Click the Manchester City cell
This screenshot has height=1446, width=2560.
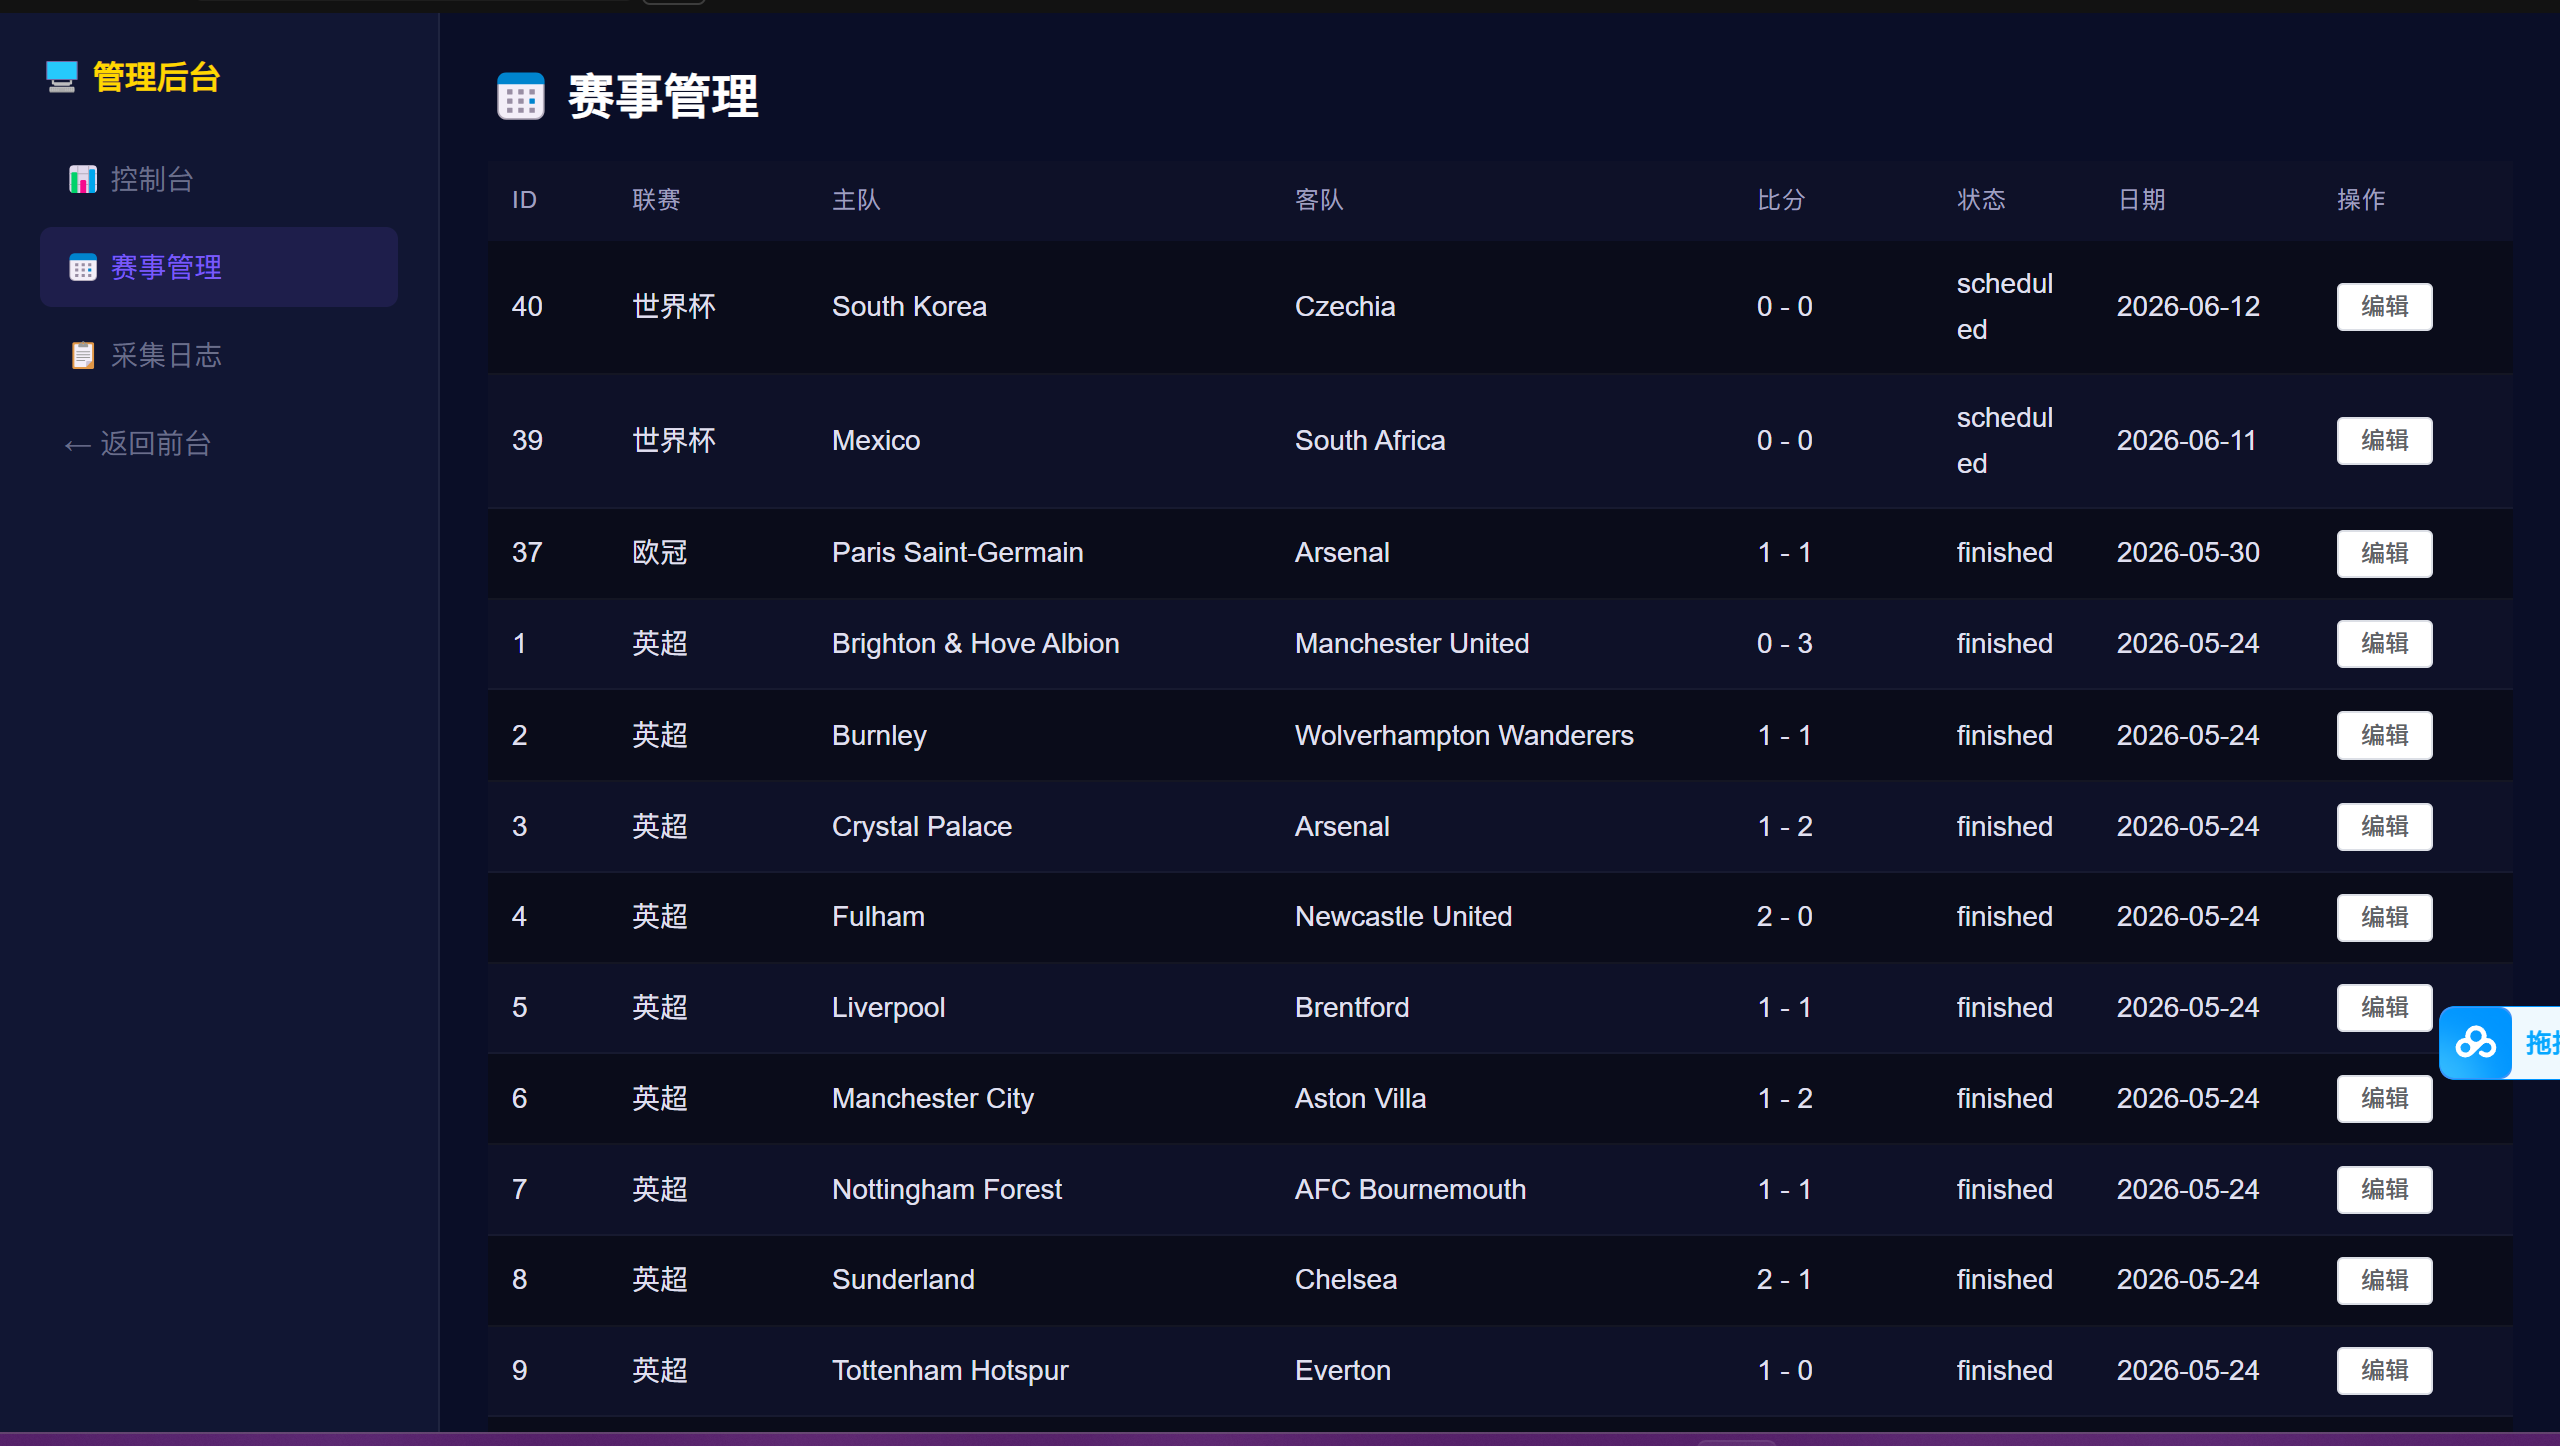tap(933, 1099)
